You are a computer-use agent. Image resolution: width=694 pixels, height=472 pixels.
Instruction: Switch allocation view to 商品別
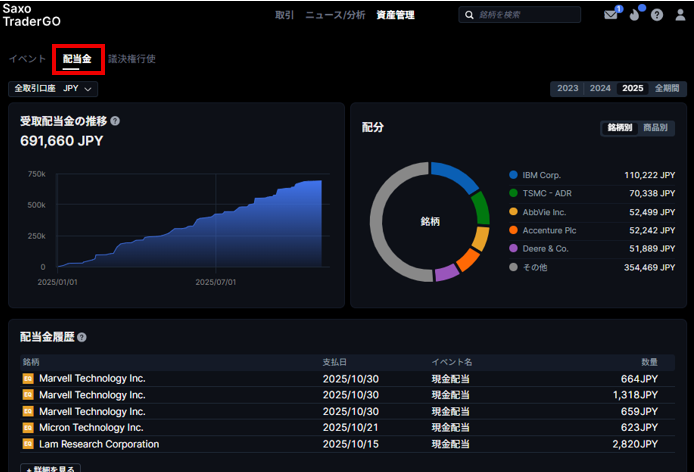656,128
